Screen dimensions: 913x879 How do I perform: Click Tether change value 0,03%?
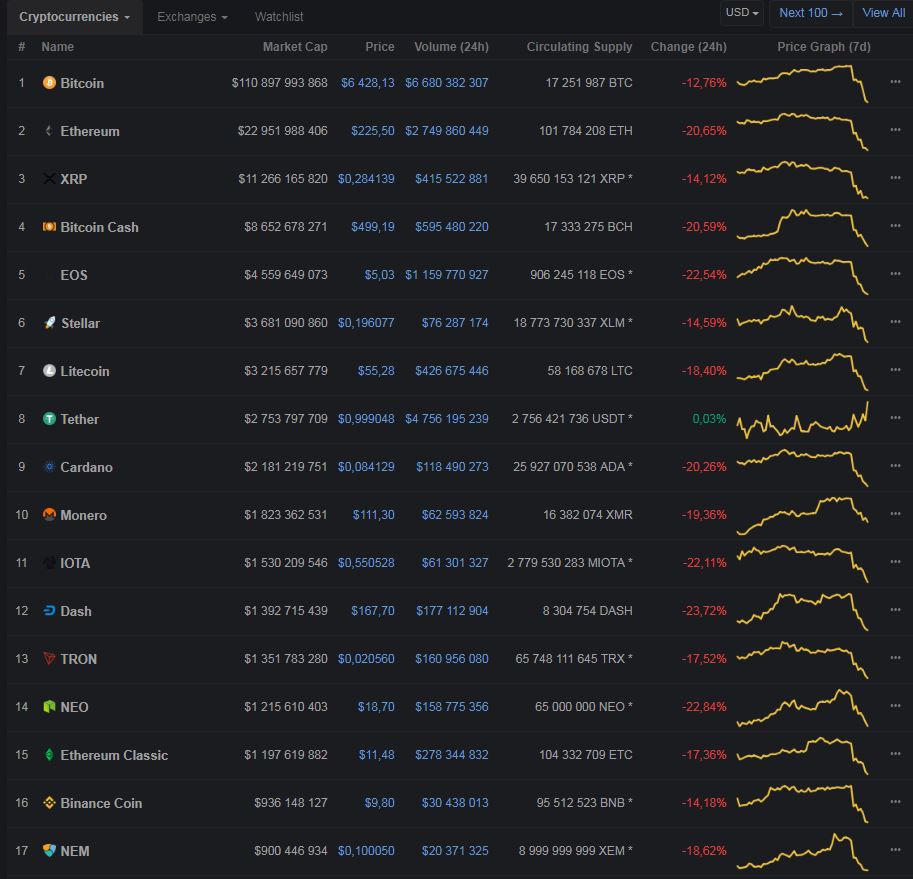coord(709,419)
